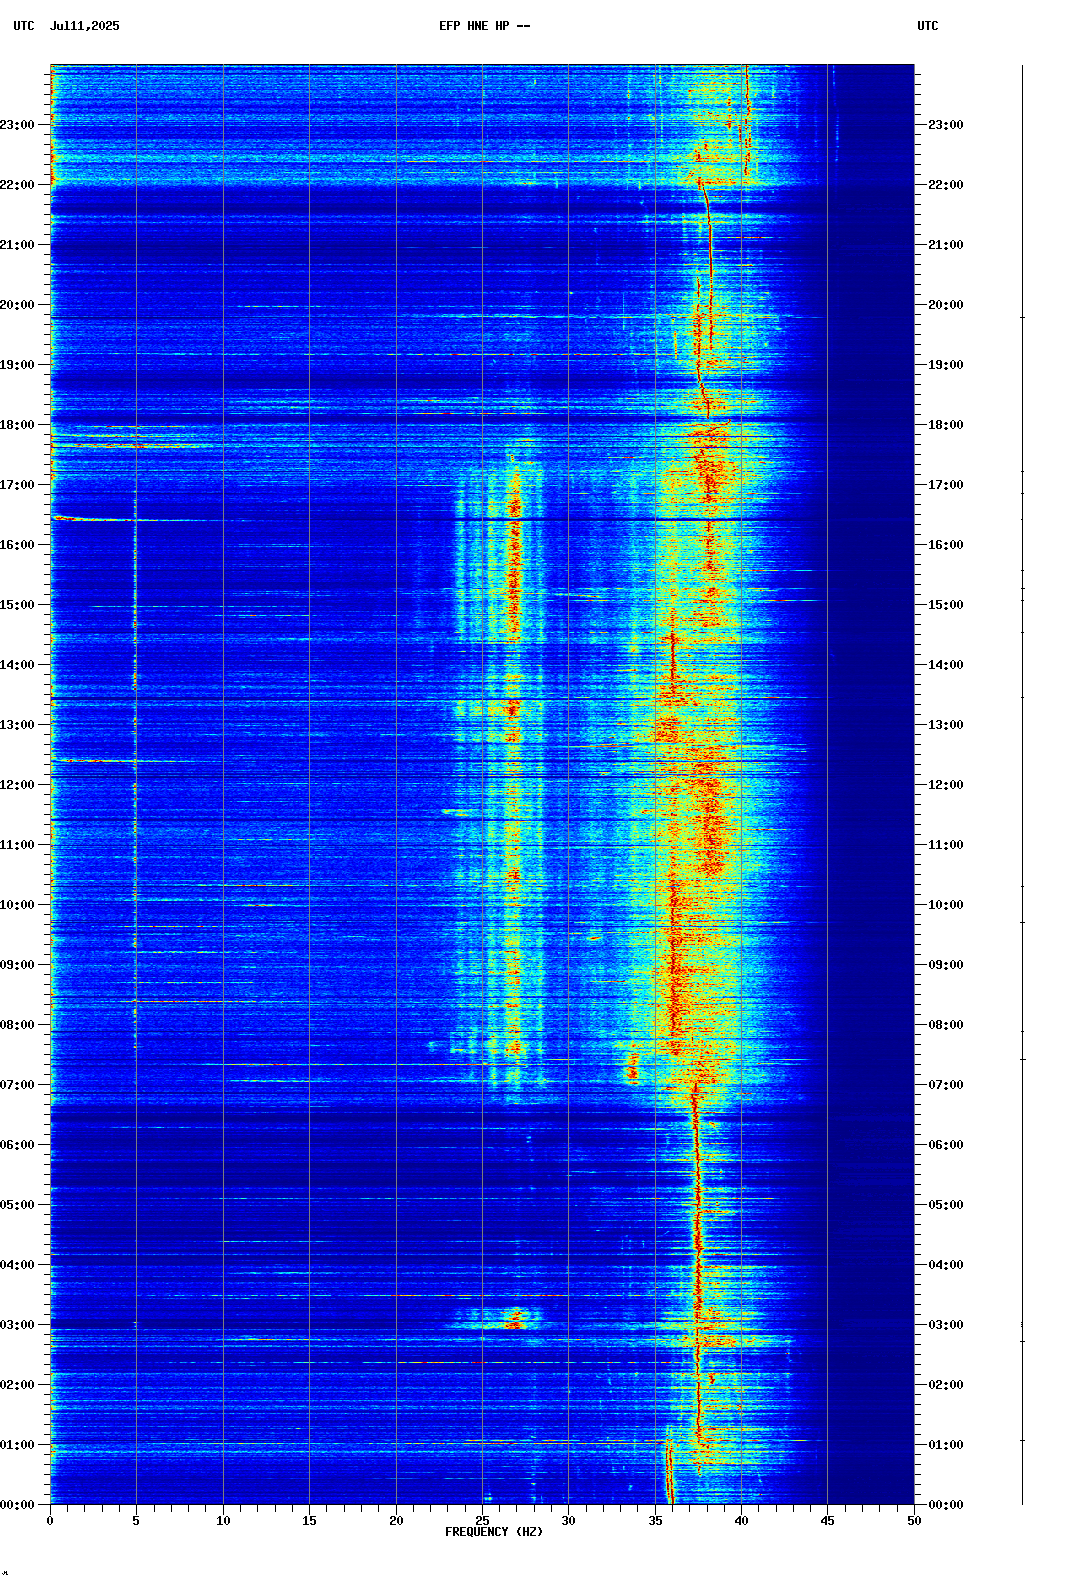This screenshot has width=1066, height=1584.
Task: Select 20:00 on the right time axis
Action: click(x=946, y=305)
